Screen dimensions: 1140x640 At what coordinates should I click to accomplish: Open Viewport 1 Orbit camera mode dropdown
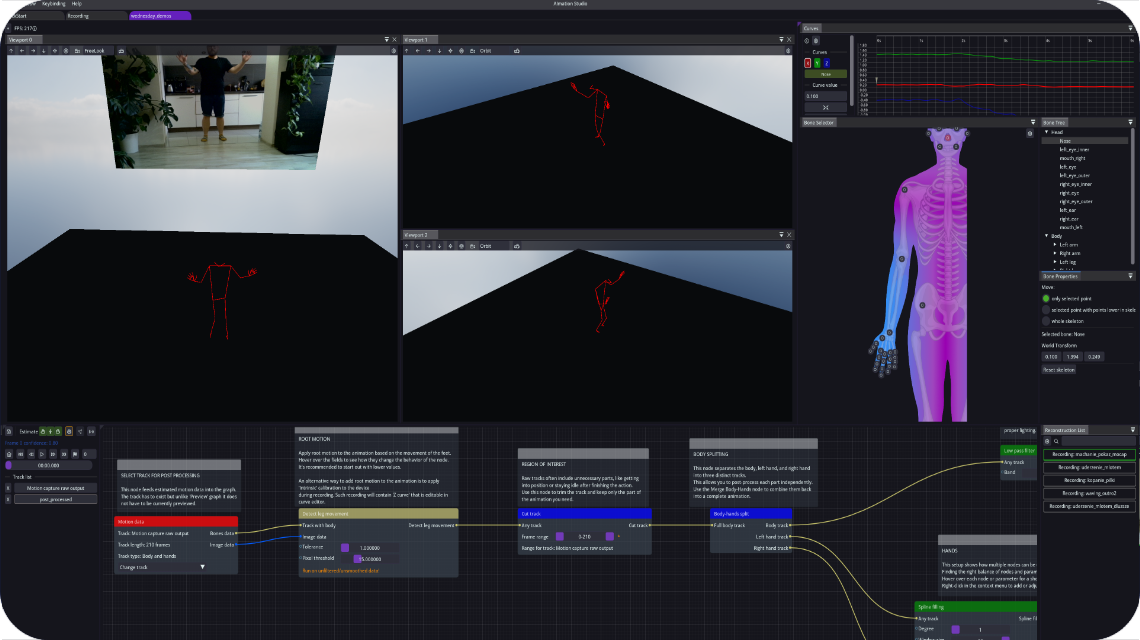point(494,51)
